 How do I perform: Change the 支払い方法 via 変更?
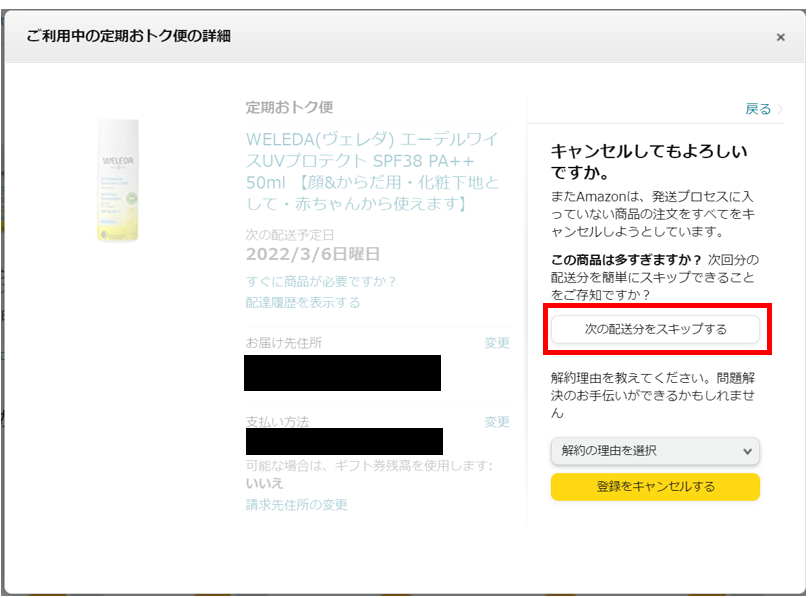tap(497, 421)
